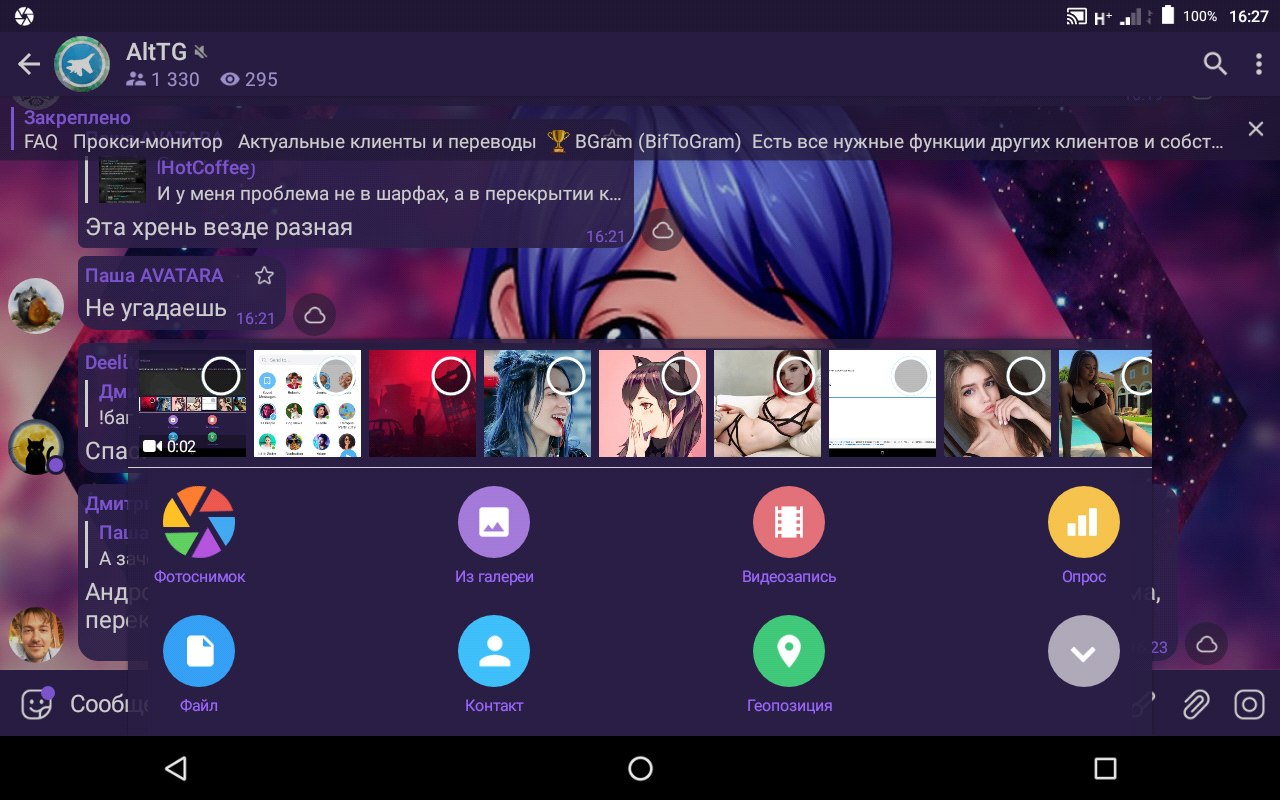1280x800 pixels.
Task: Tap cloud icon next to 16:21 message "Эта хрень везде разная"
Action: point(662,232)
